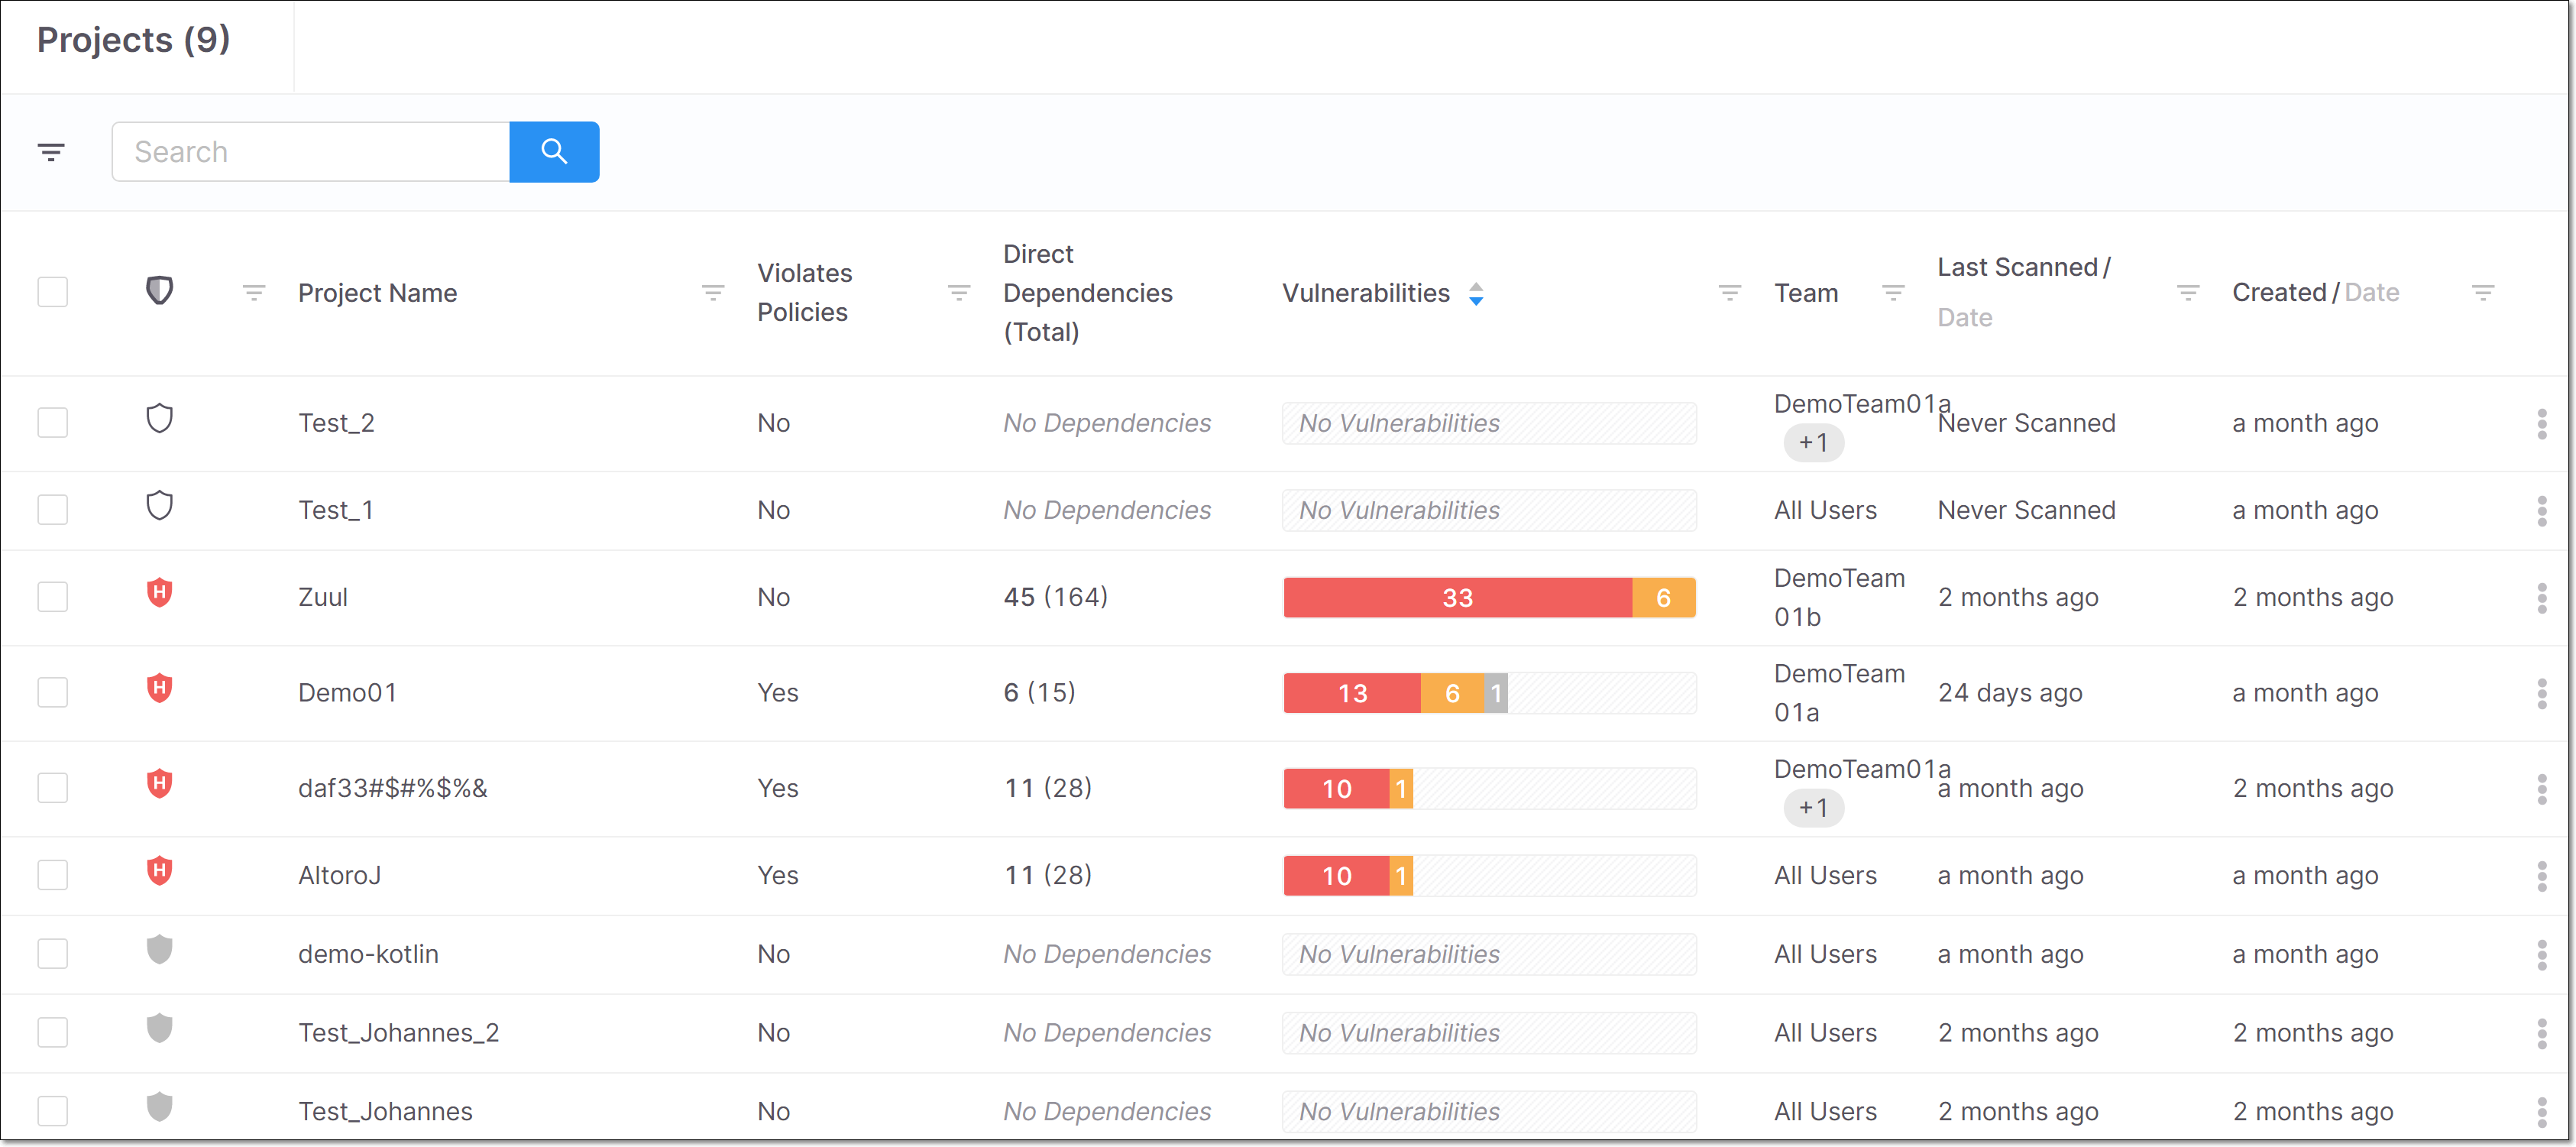Open the three-dot menu for Test_Johannes_2
The width and height of the screenshot is (2576, 1147).
(2541, 1033)
